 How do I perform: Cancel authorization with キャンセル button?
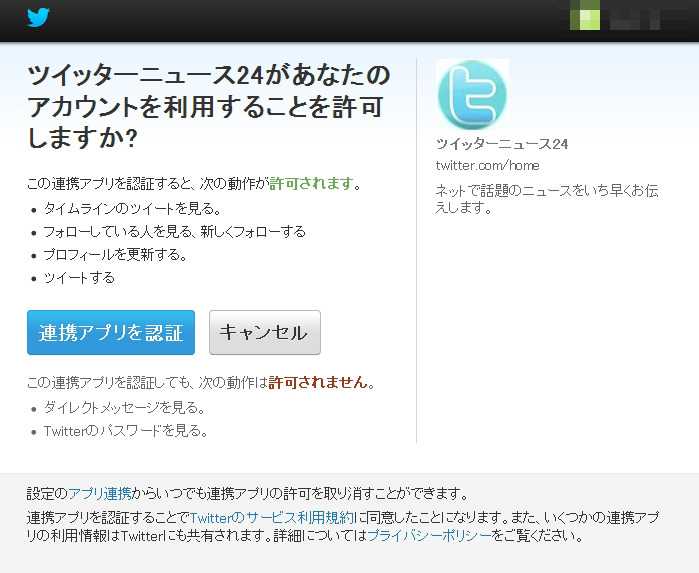click(x=265, y=333)
